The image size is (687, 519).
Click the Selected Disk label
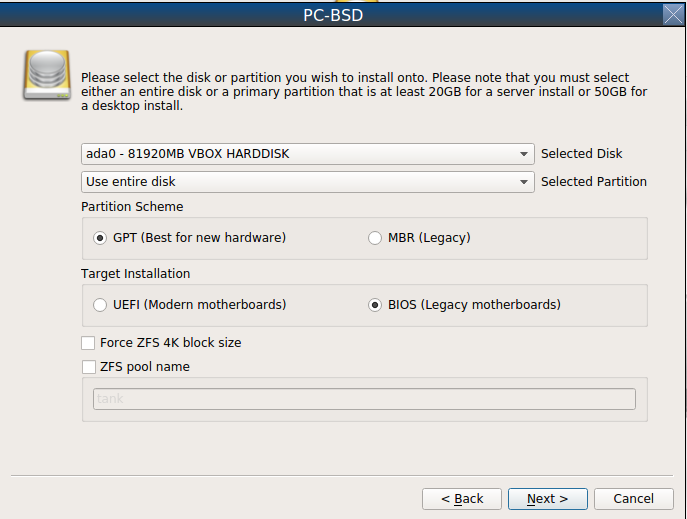pyautogui.click(x=581, y=154)
